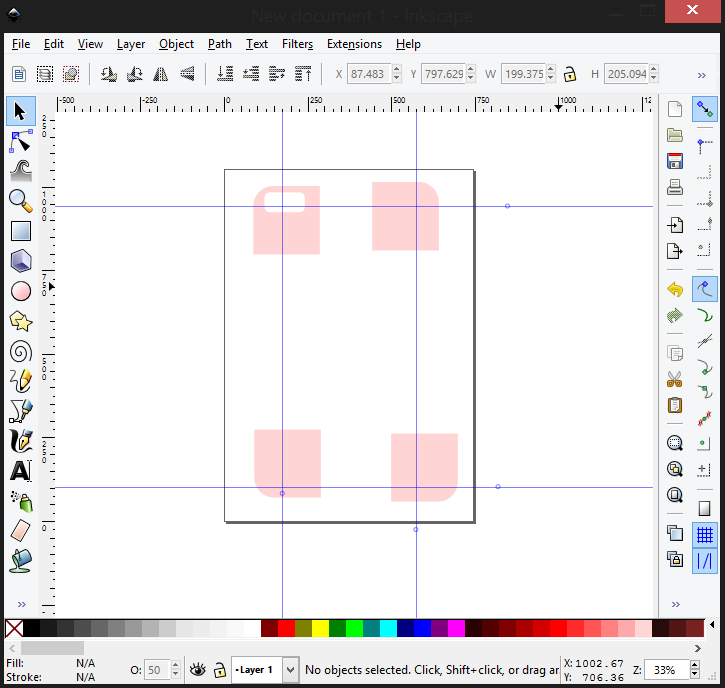Viewport: 725px width, 688px height.
Task: Select the Node edit tool
Action: click(x=20, y=141)
